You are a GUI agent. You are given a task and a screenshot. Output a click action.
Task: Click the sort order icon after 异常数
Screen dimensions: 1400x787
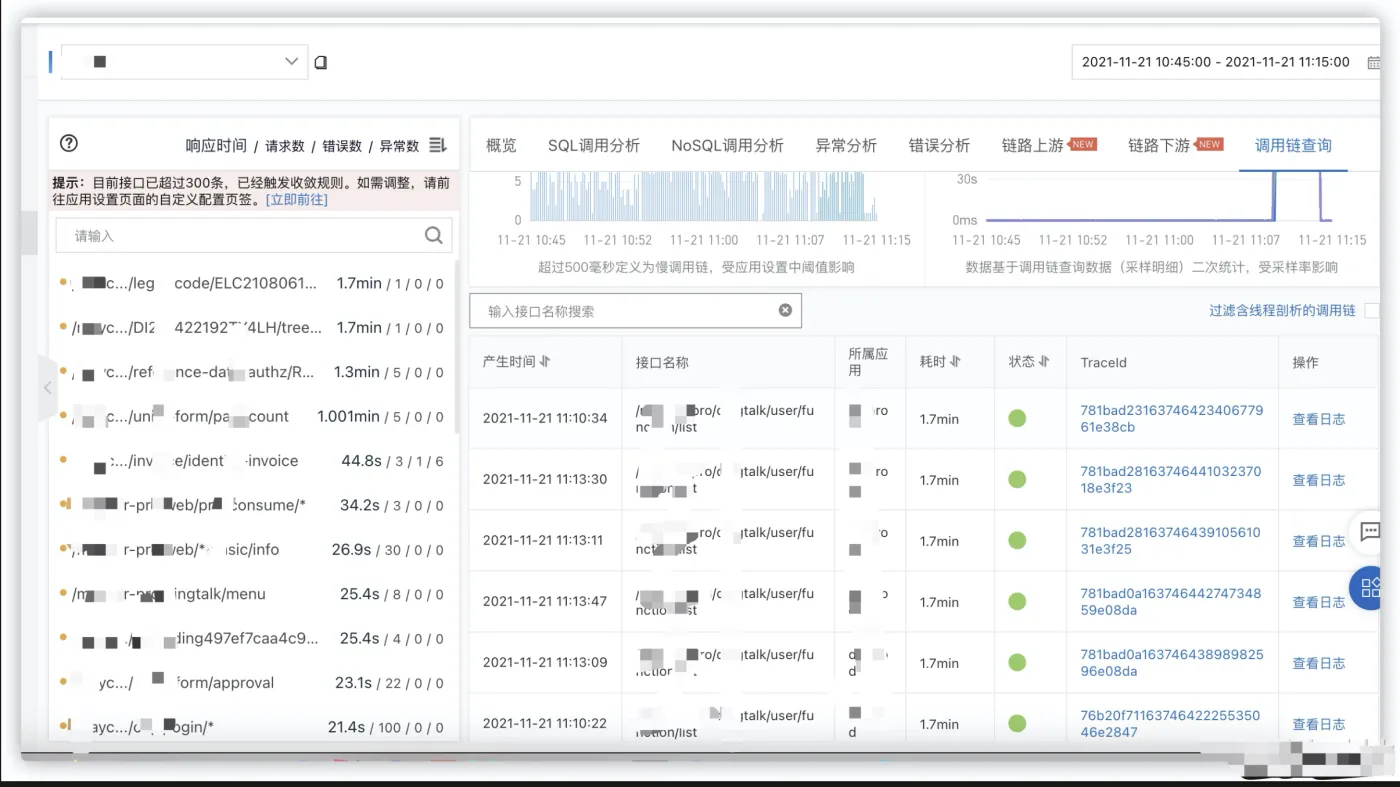438,145
